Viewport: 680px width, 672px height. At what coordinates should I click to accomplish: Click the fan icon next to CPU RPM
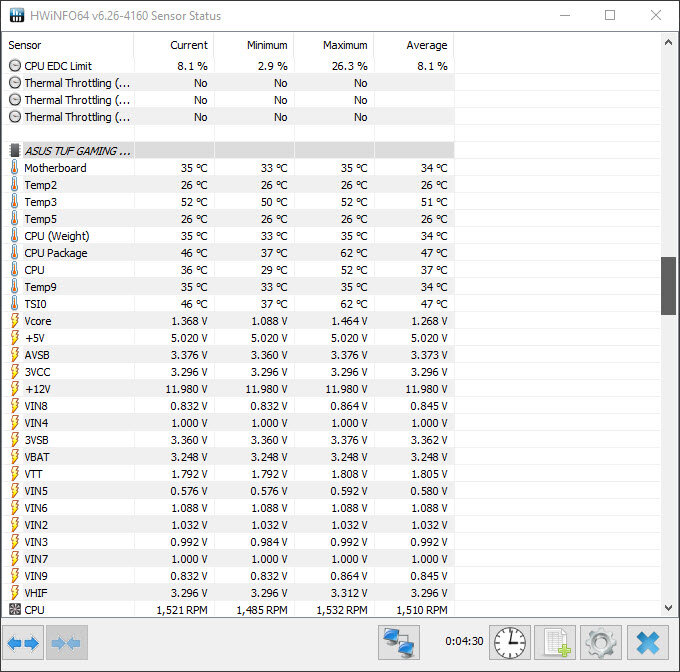click(14, 609)
